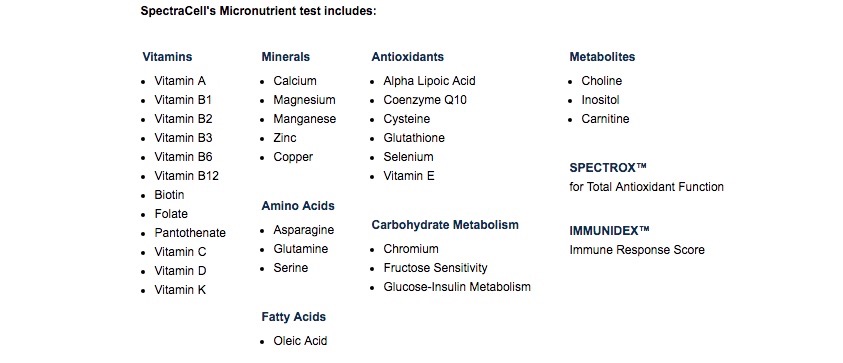Click the Immune Response Score text
The width and height of the screenshot is (843, 363).
[637, 250]
